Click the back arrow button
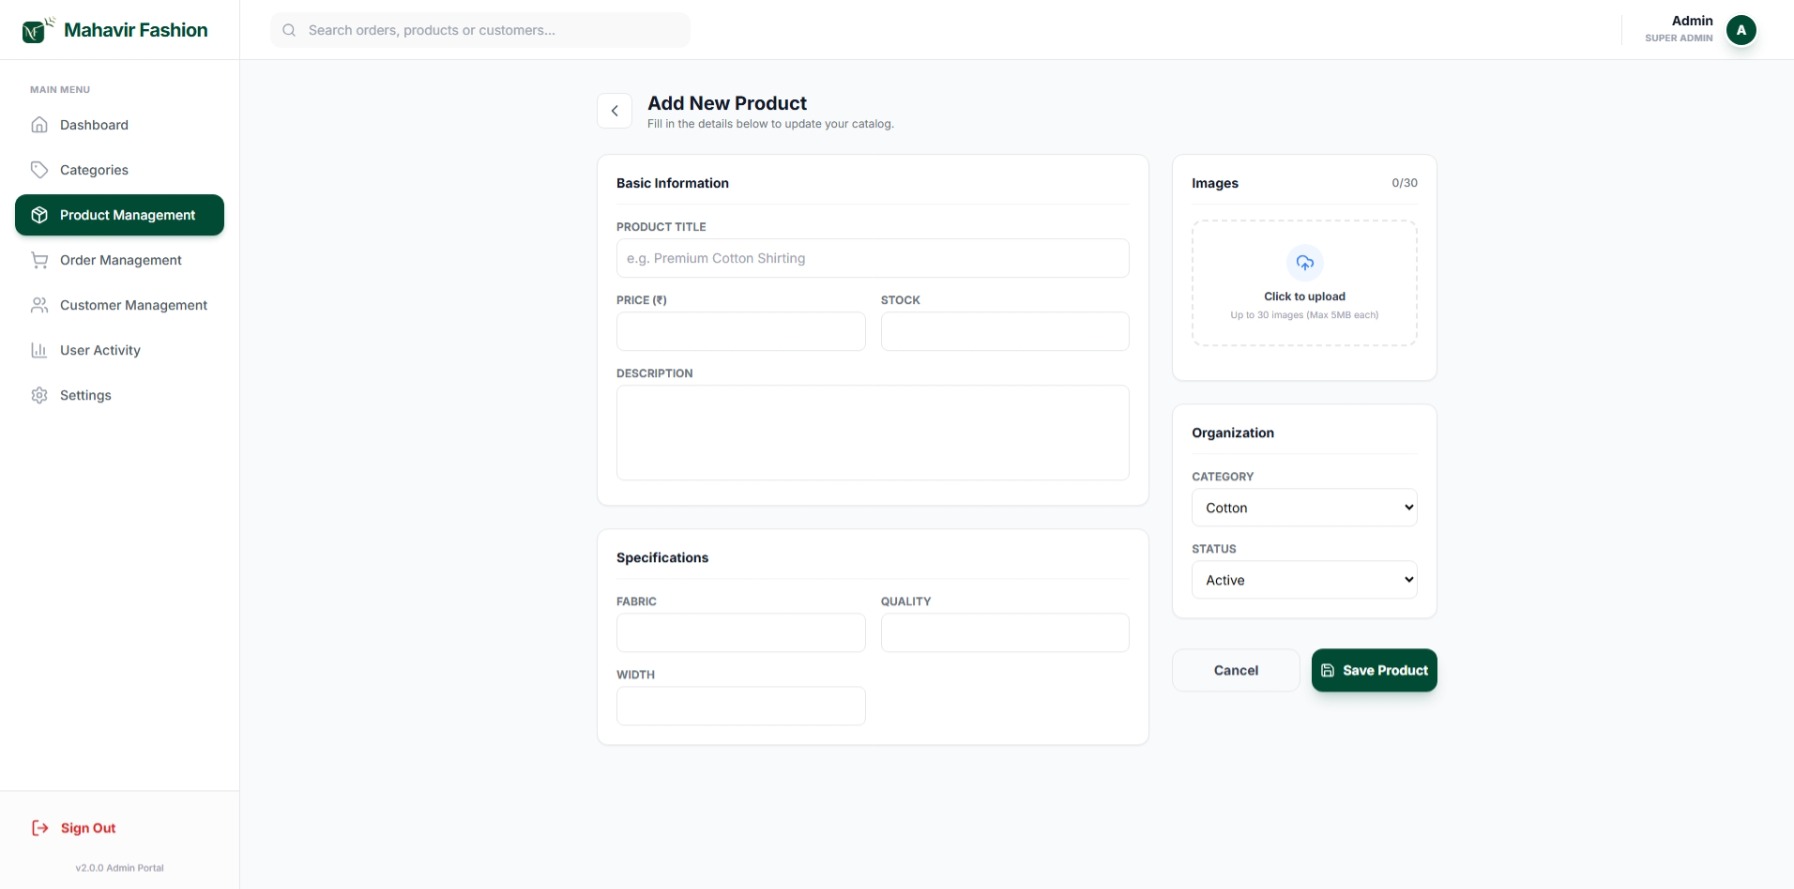The height and width of the screenshot is (889, 1794). click(x=614, y=111)
